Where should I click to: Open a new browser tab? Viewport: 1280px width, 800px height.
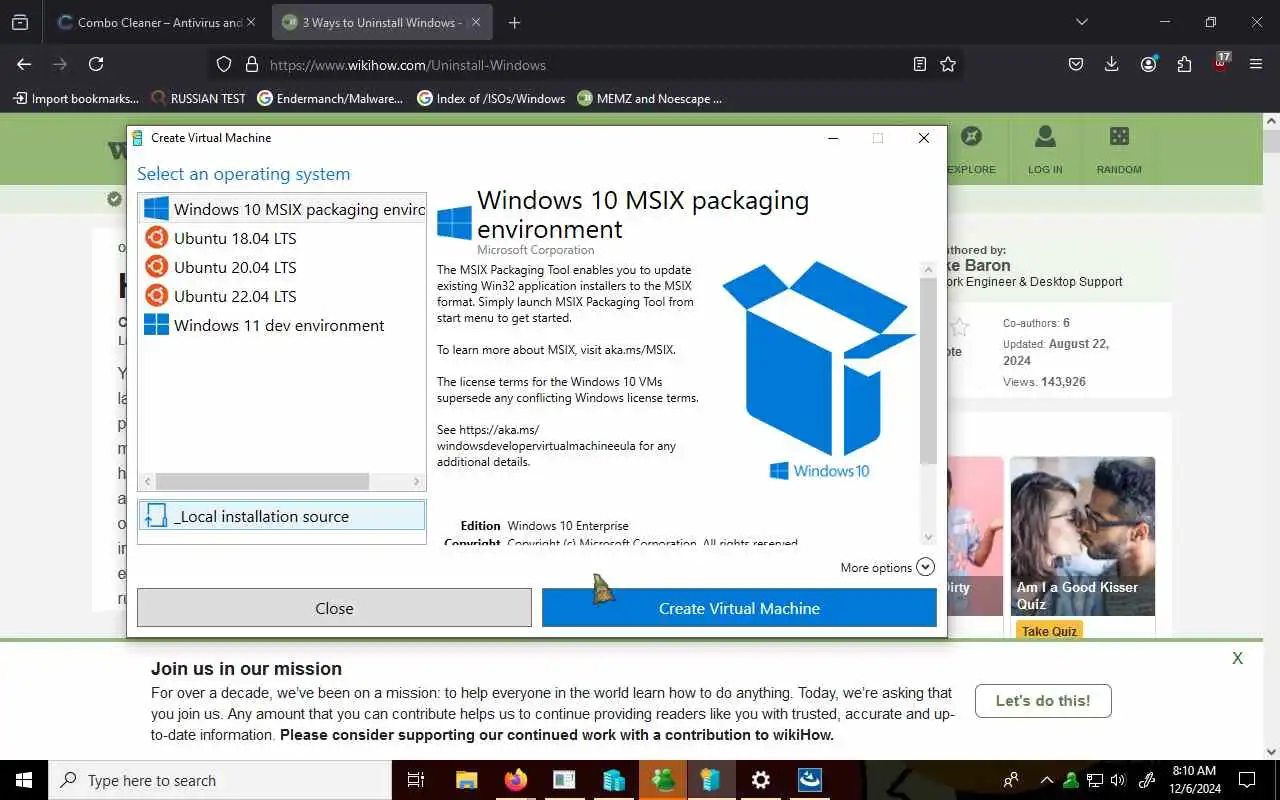(514, 22)
